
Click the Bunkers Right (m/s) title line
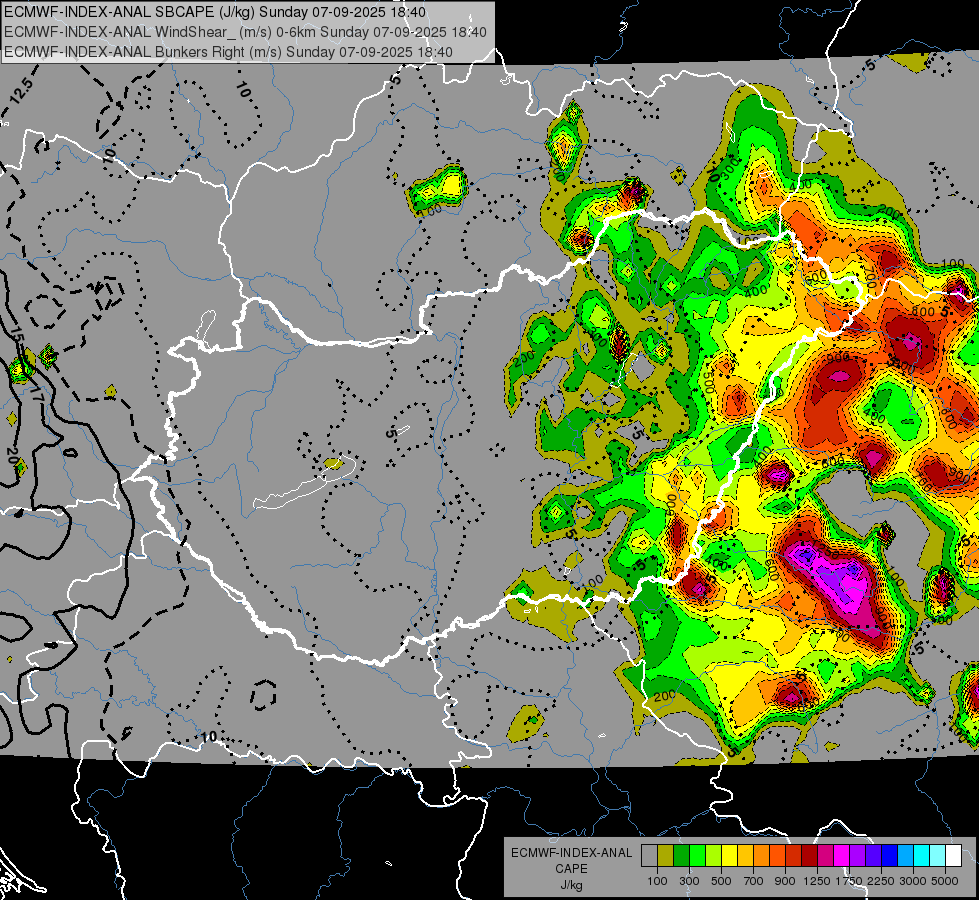pyautogui.click(x=229, y=52)
